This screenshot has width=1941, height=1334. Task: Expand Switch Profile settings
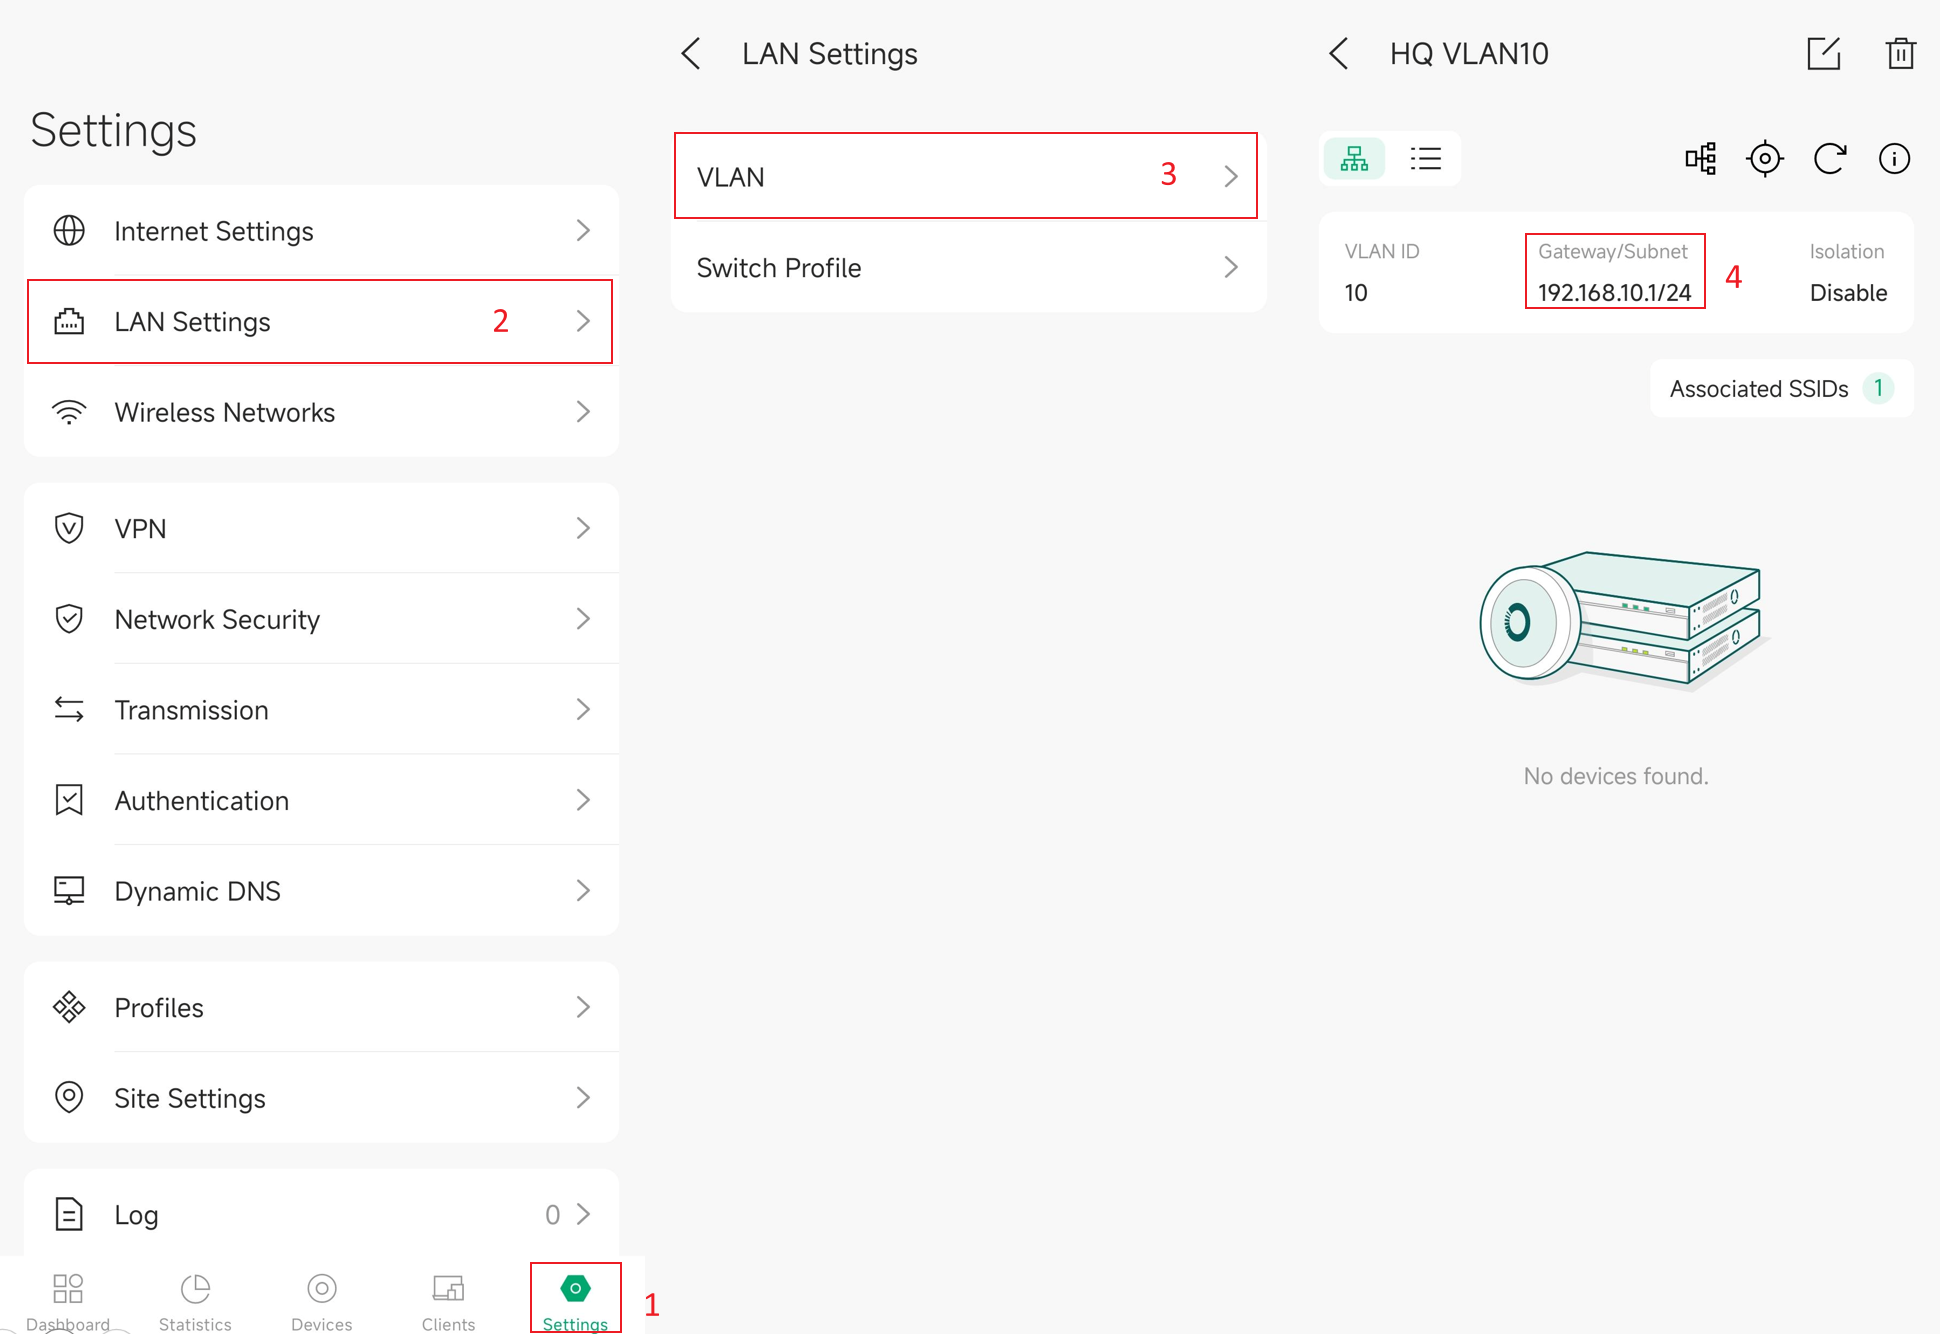click(x=965, y=267)
